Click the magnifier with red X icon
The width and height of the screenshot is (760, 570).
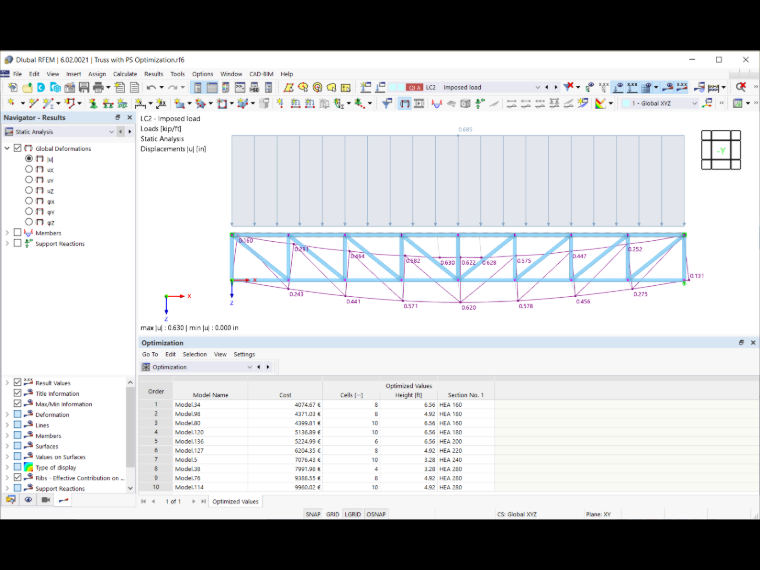coord(741,87)
